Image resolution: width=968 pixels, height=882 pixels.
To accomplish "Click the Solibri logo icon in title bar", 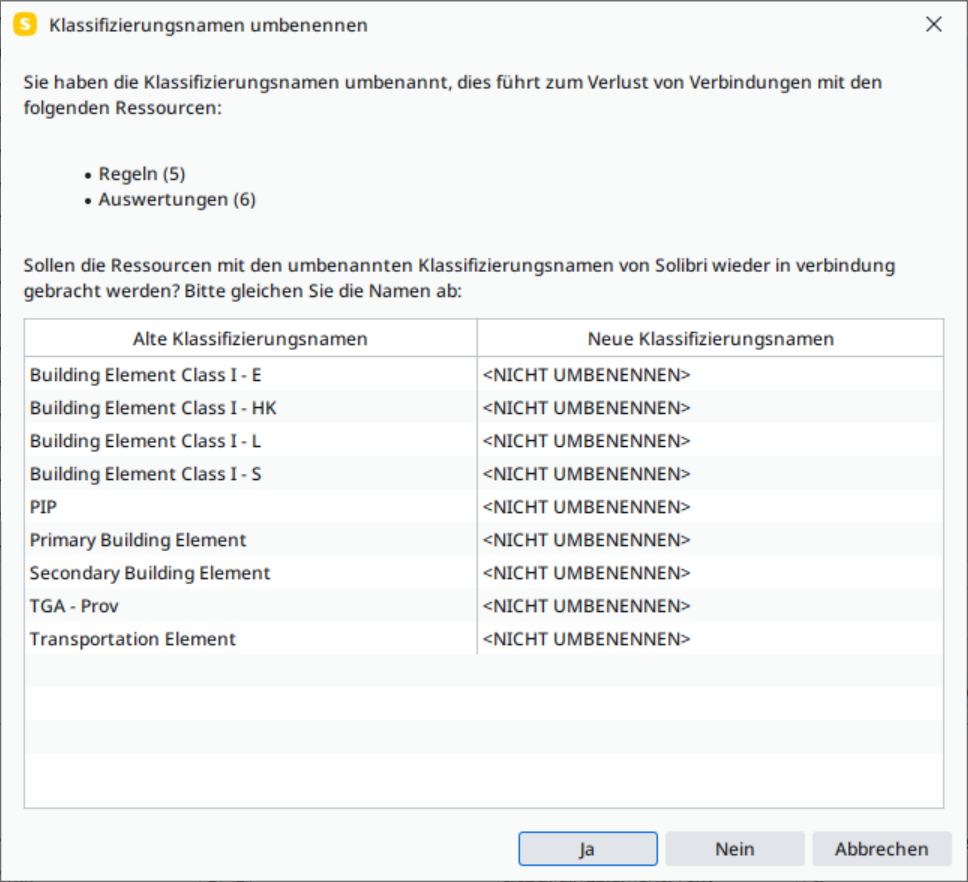I will coord(25,25).
